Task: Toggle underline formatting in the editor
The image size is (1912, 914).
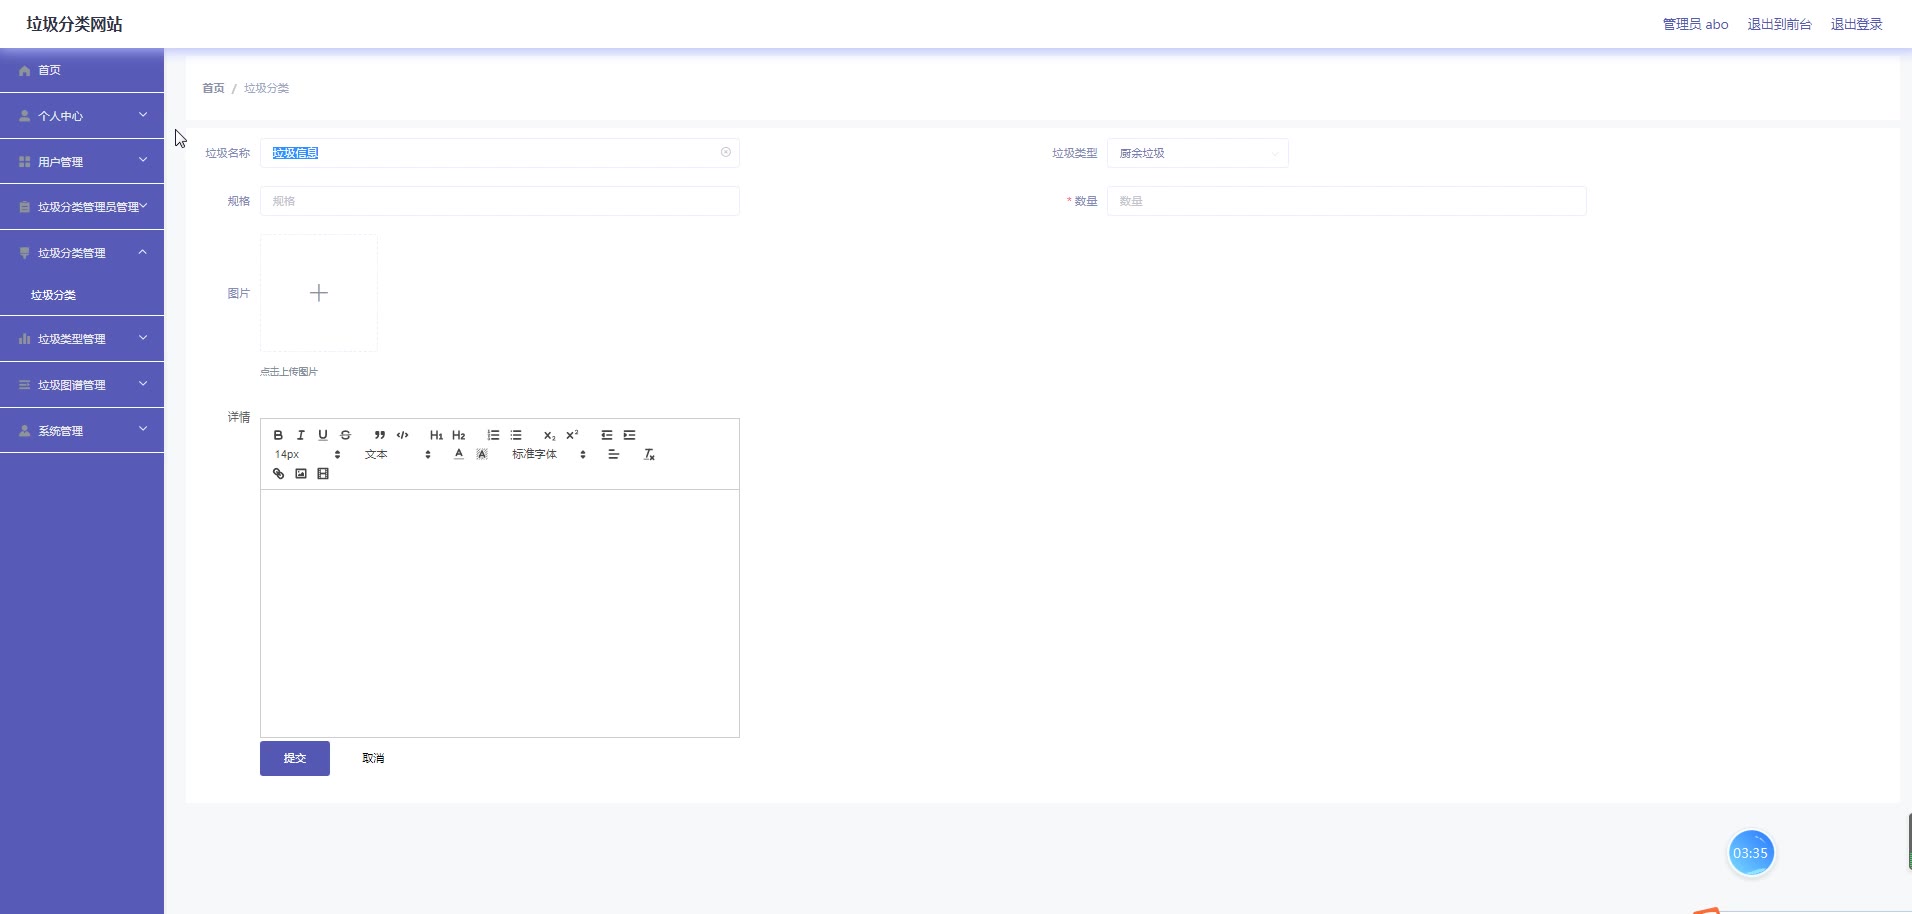Action: point(323,435)
